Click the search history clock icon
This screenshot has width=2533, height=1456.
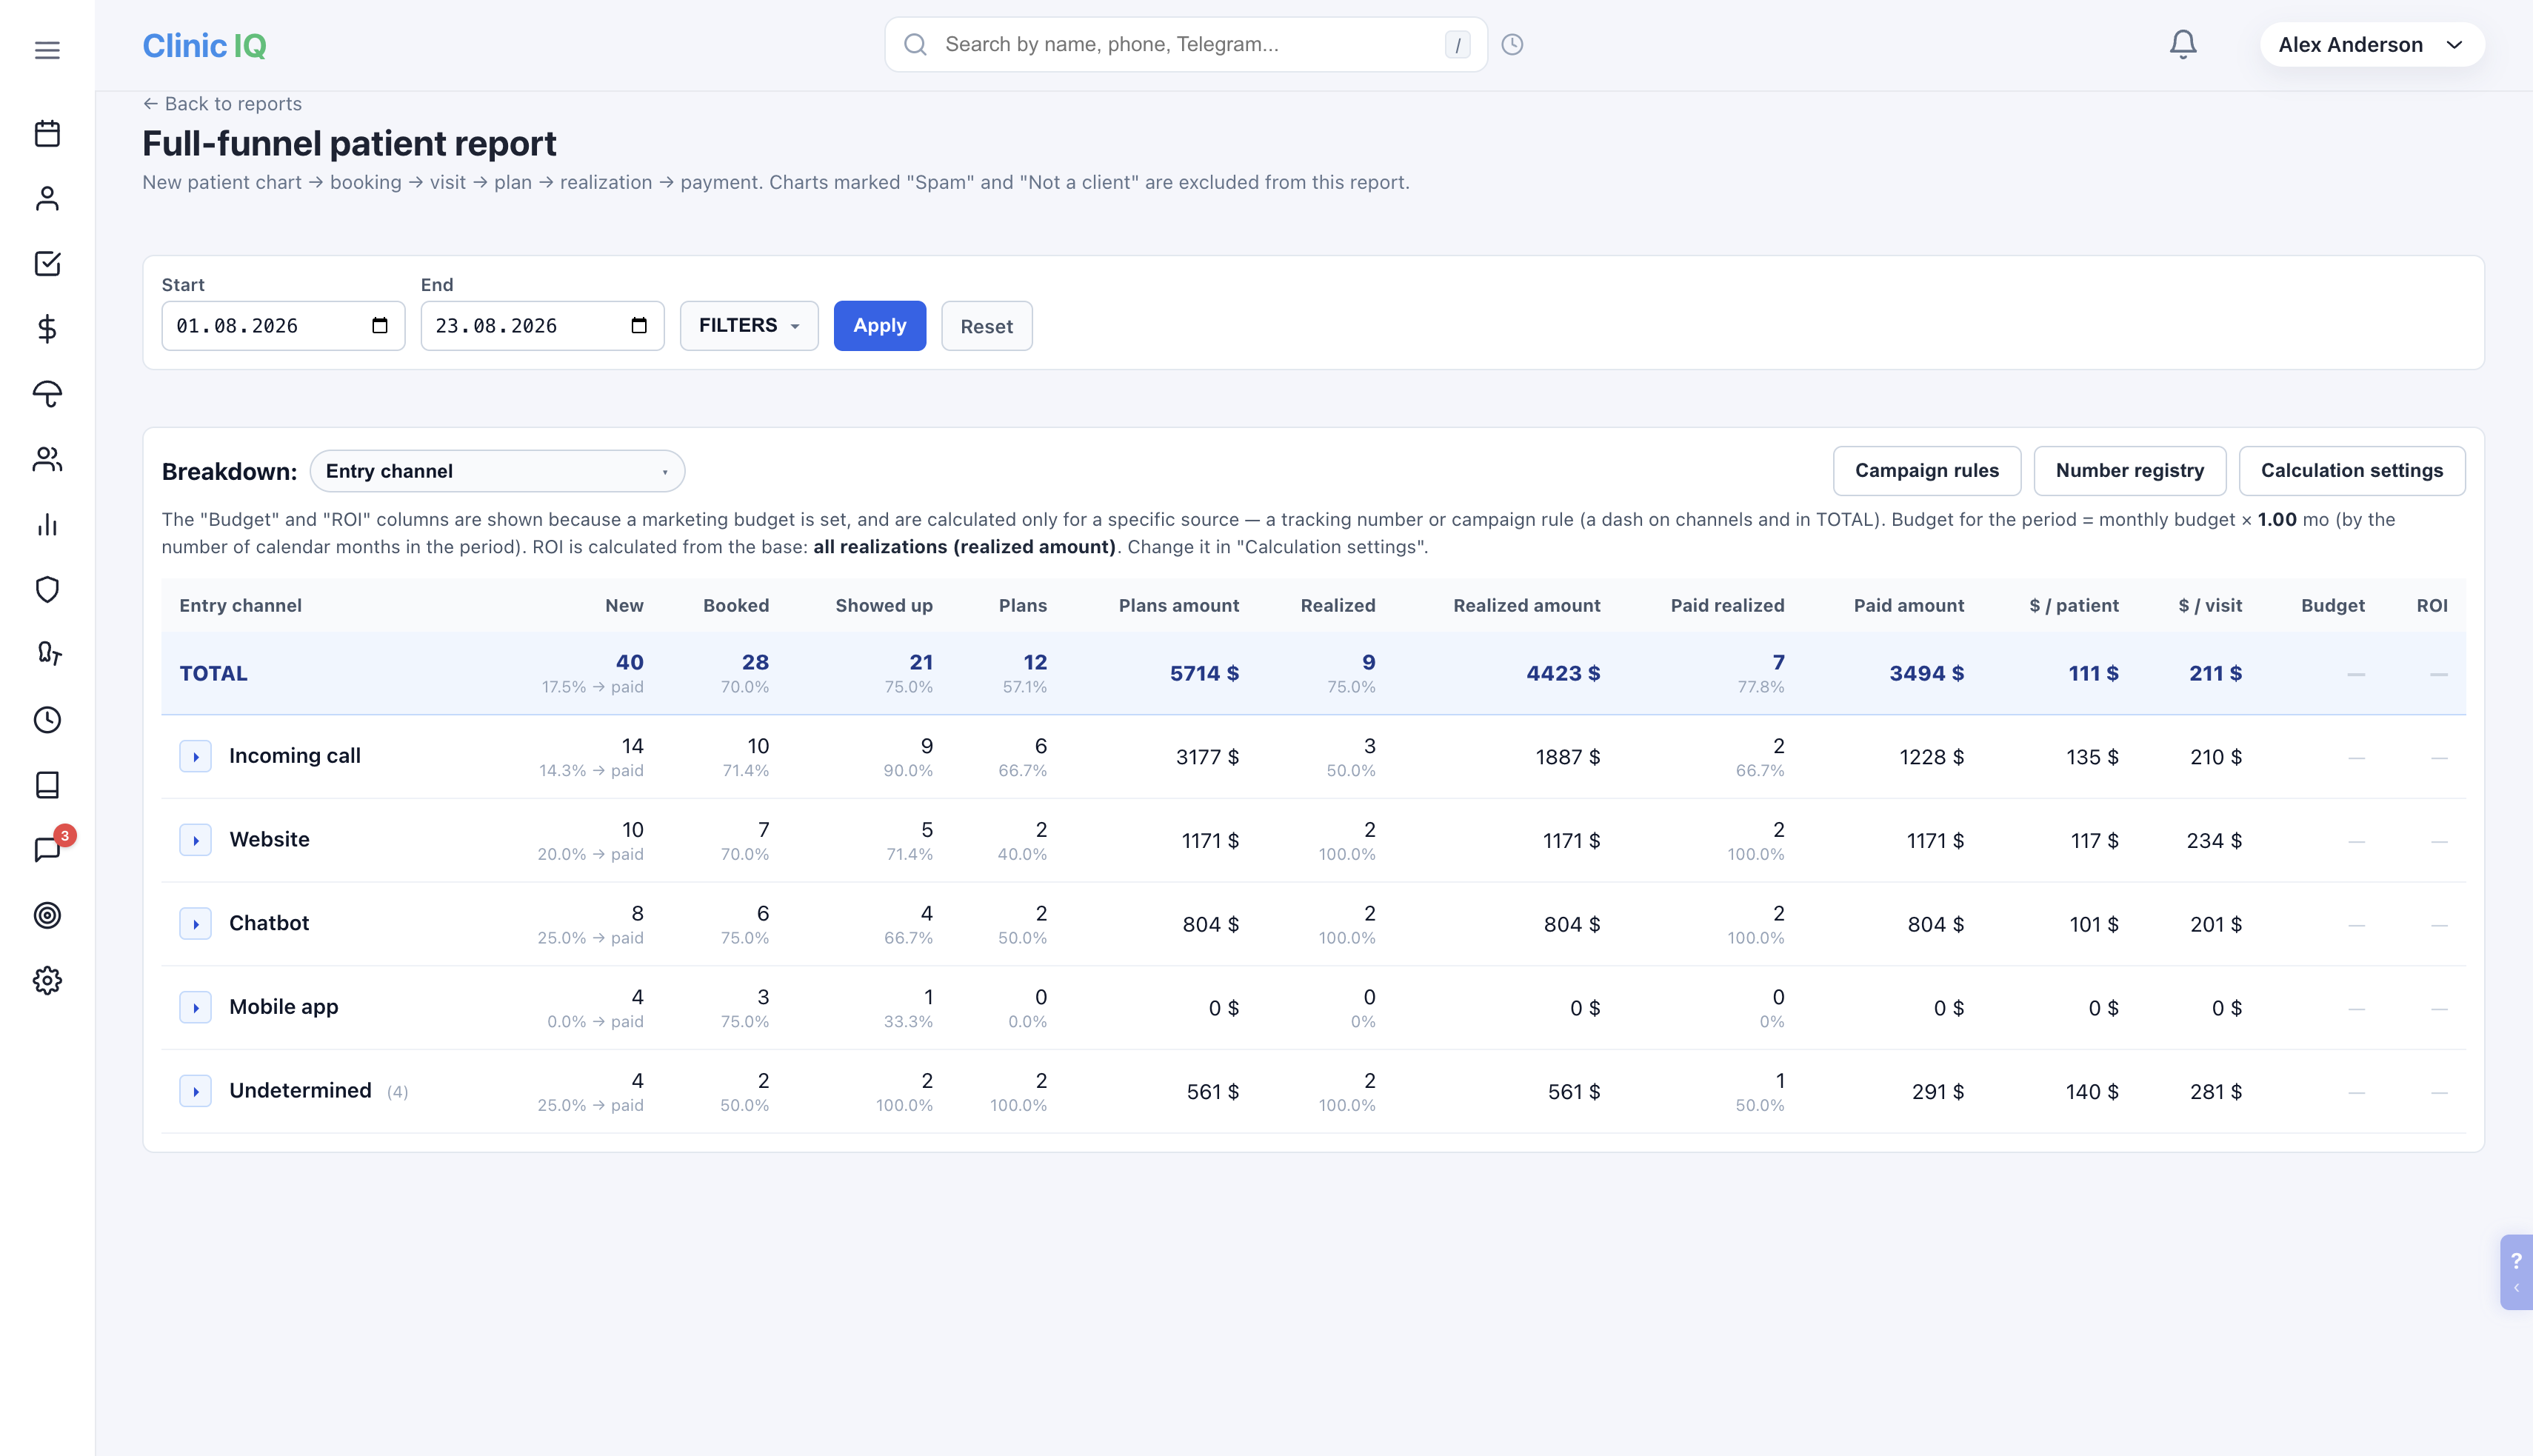click(1512, 44)
